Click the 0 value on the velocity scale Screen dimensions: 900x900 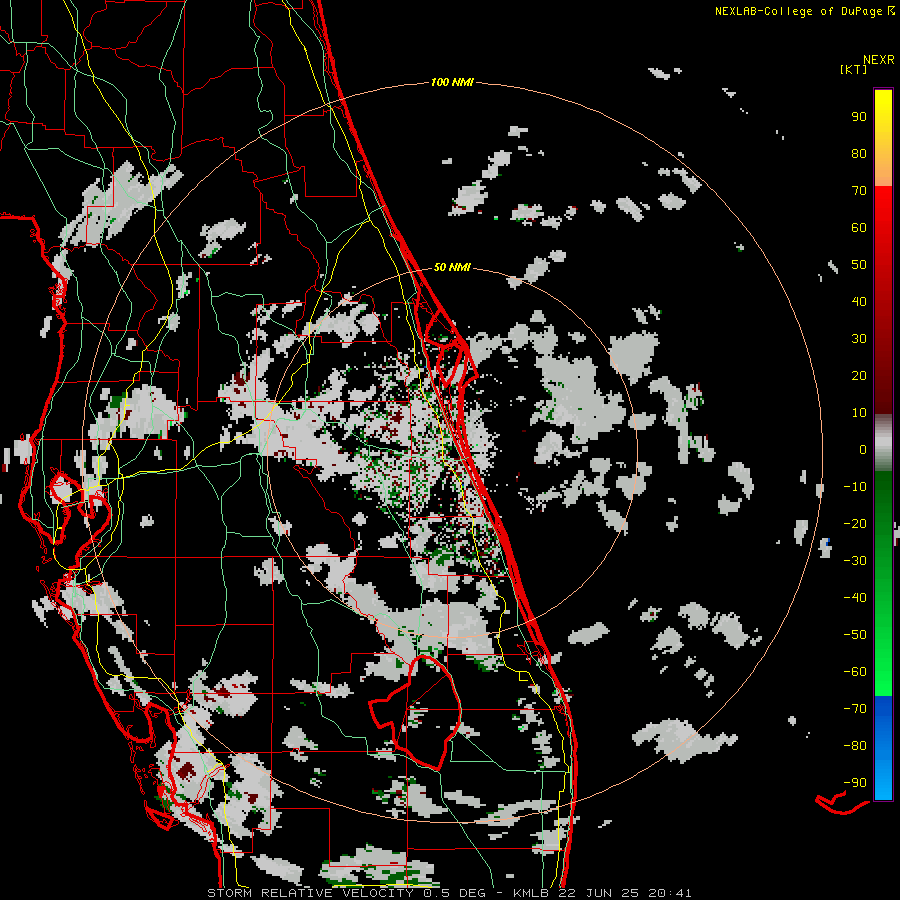tap(863, 450)
